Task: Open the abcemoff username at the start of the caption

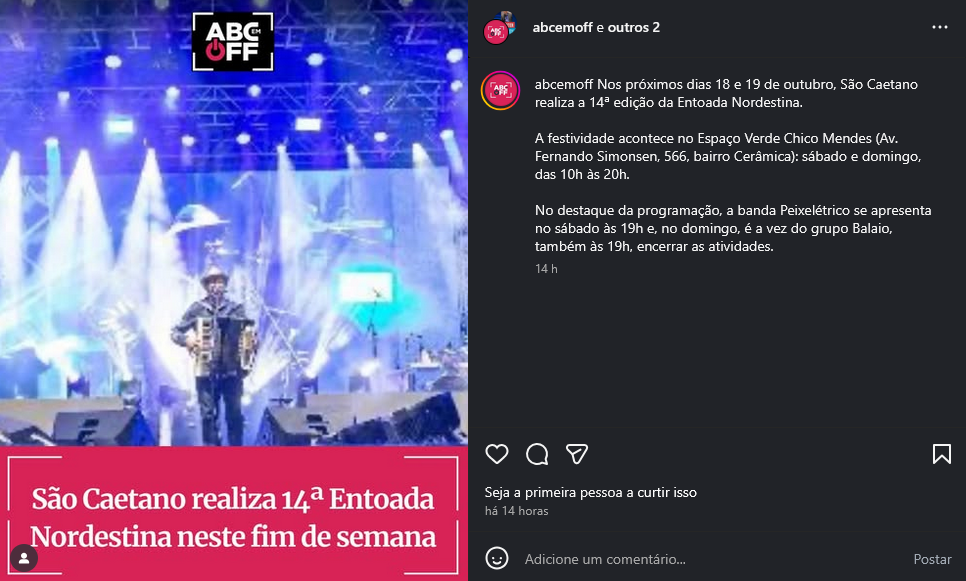Action: [x=564, y=84]
